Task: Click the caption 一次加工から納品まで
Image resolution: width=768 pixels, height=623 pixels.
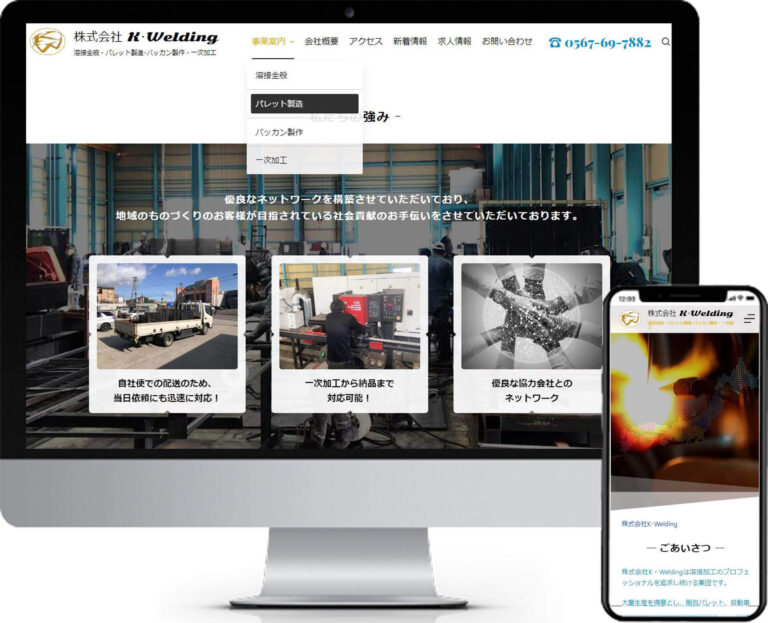Action: [349, 383]
